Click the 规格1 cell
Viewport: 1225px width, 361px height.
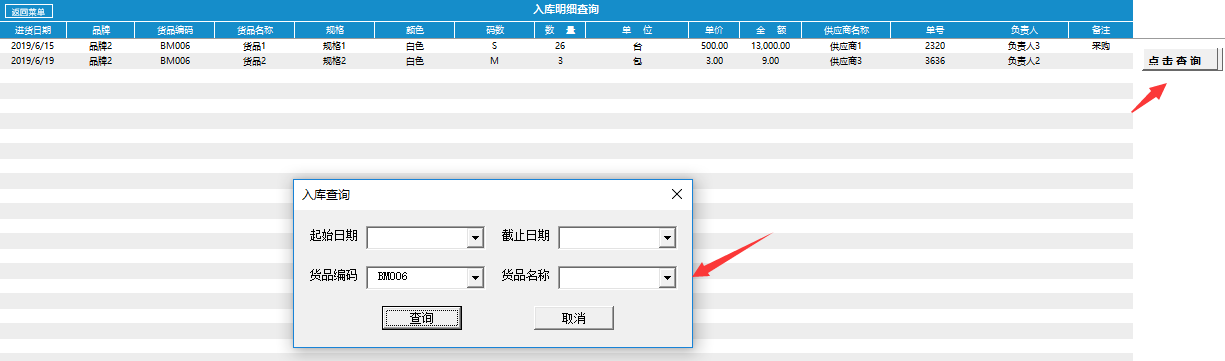click(x=333, y=46)
